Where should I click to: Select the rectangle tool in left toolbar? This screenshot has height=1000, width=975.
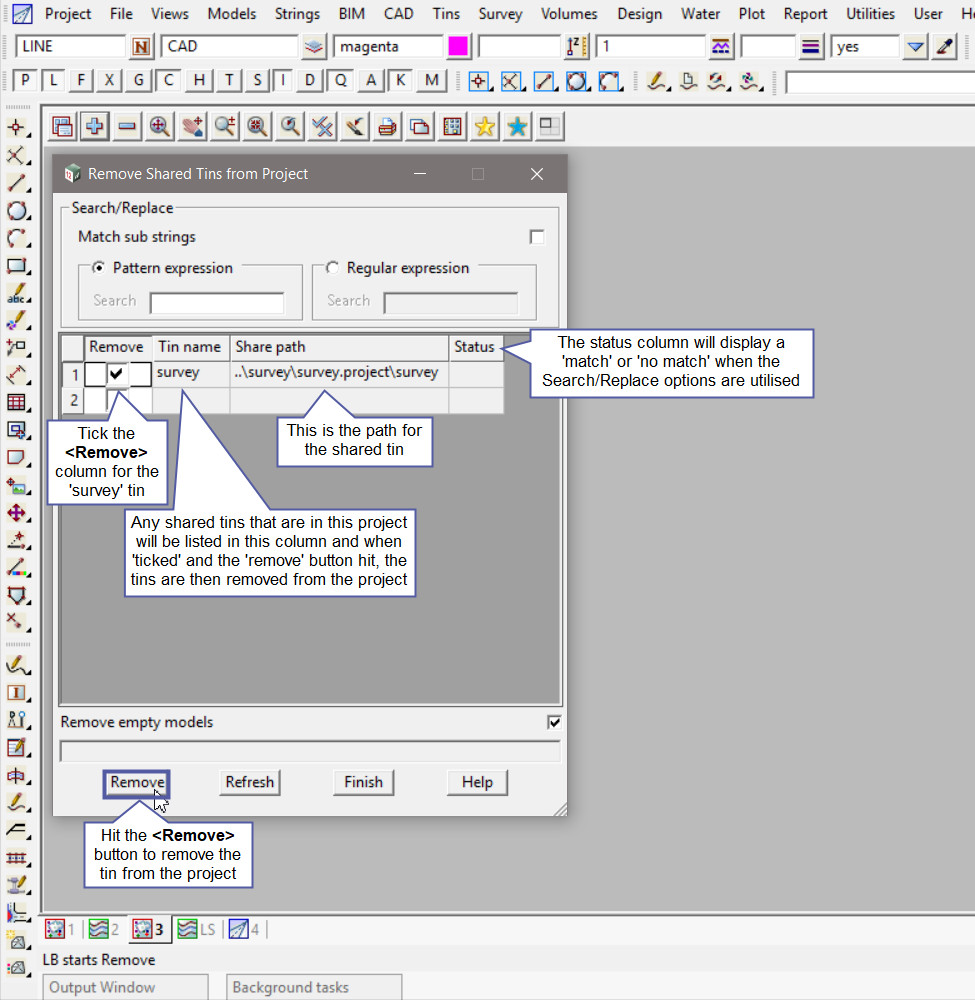[17, 267]
